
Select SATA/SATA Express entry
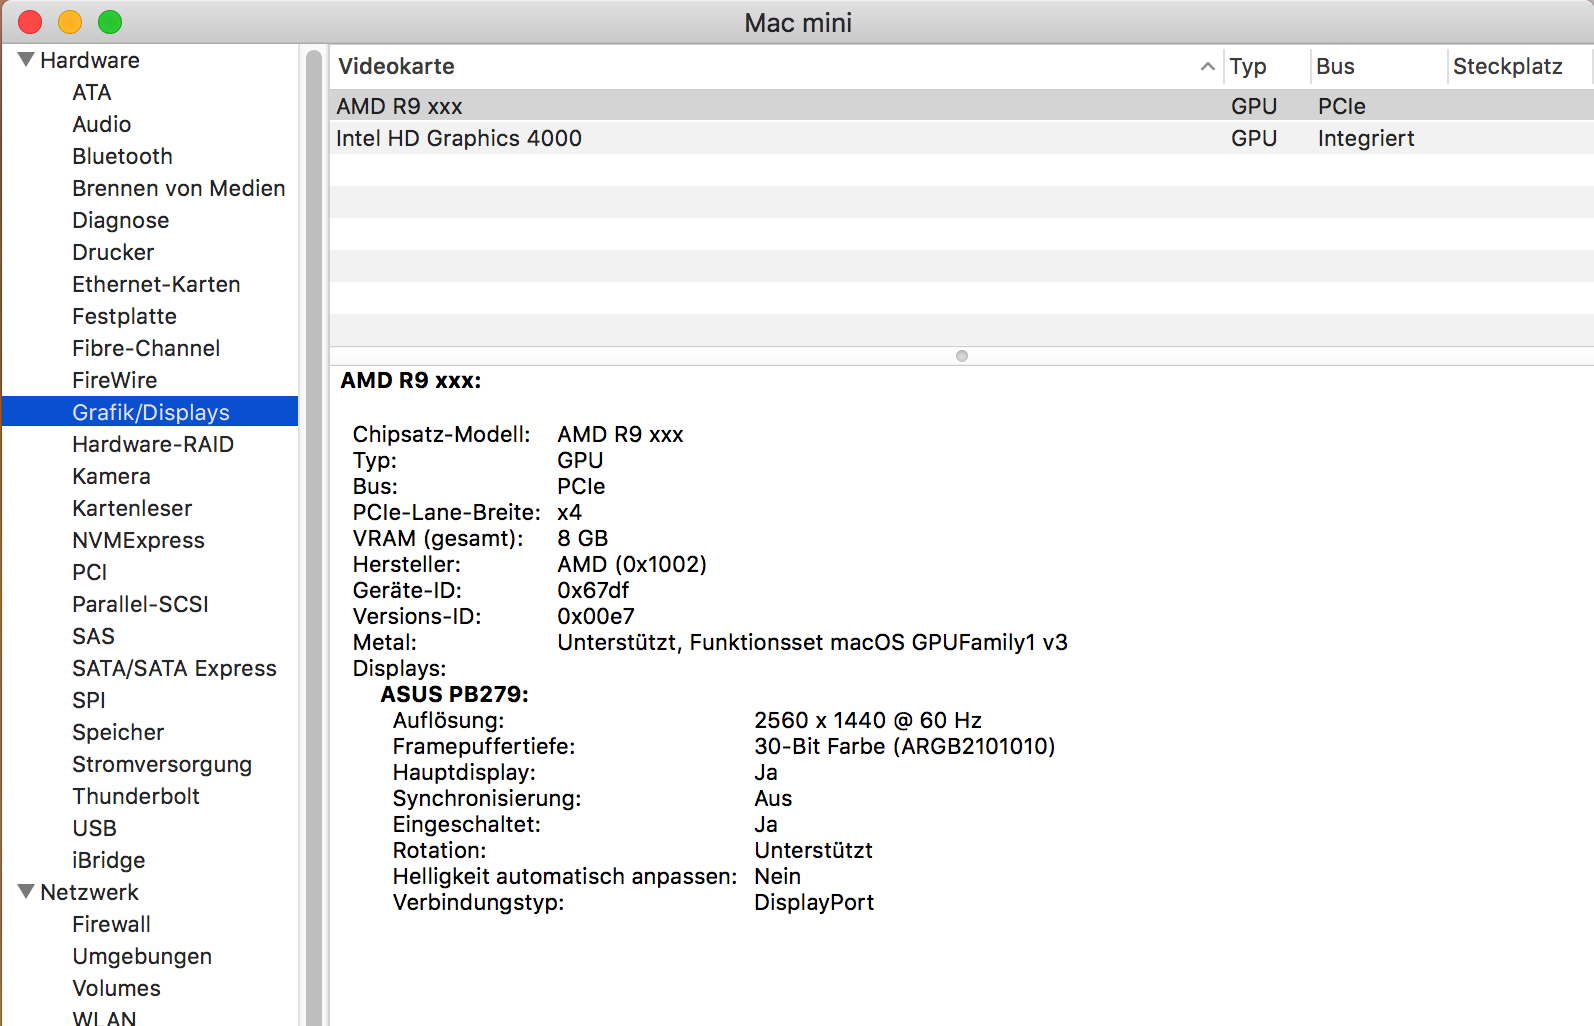click(x=174, y=668)
